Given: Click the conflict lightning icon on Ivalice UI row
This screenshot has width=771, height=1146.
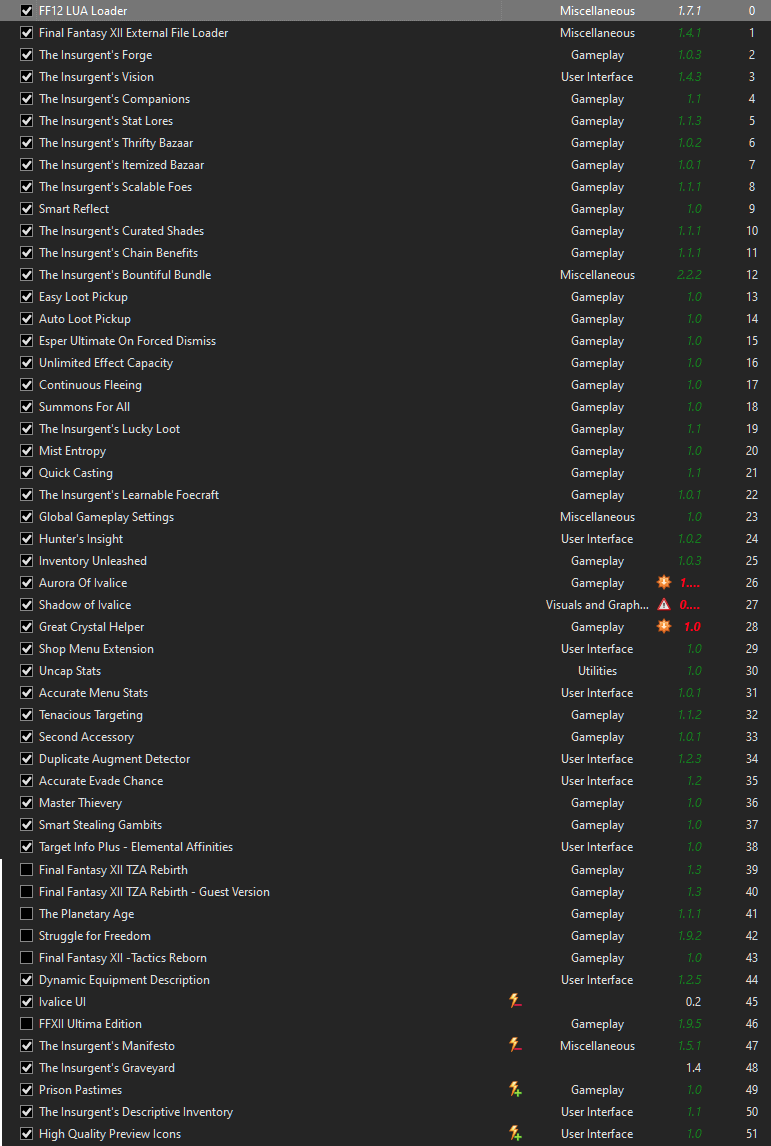Looking at the screenshot, I should pyautogui.click(x=515, y=1001).
